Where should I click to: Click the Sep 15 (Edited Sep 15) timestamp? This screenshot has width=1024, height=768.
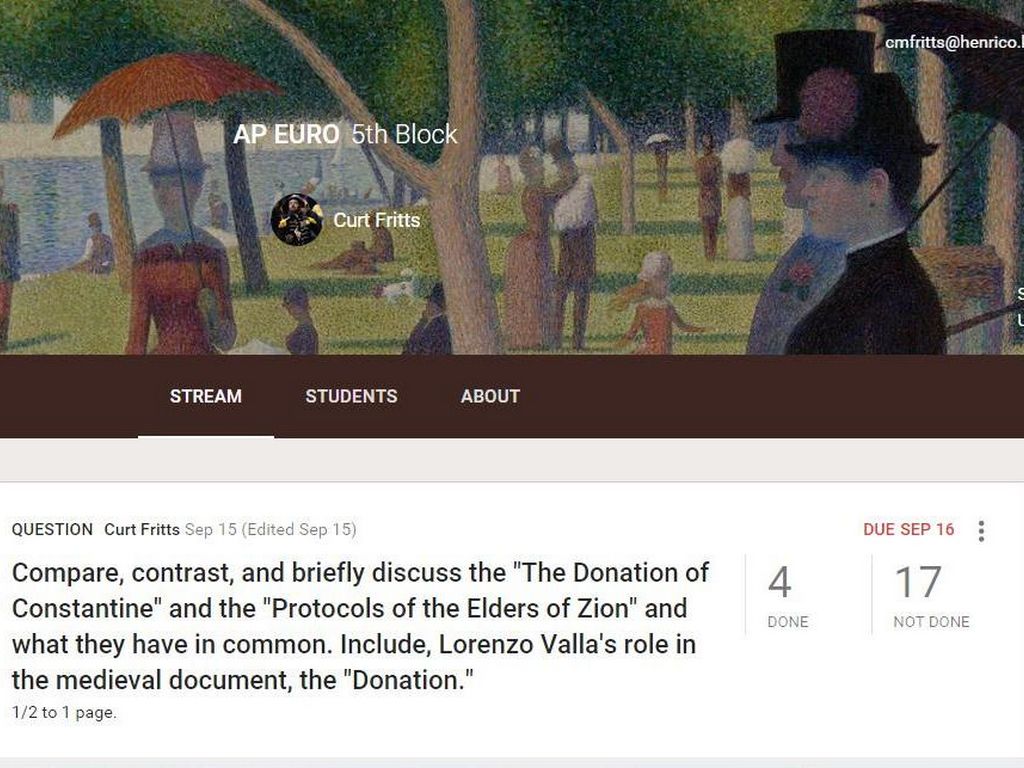click(270, 530)
